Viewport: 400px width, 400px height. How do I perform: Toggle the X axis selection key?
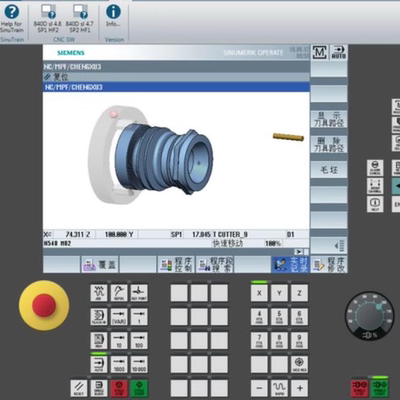pos(259,293)
